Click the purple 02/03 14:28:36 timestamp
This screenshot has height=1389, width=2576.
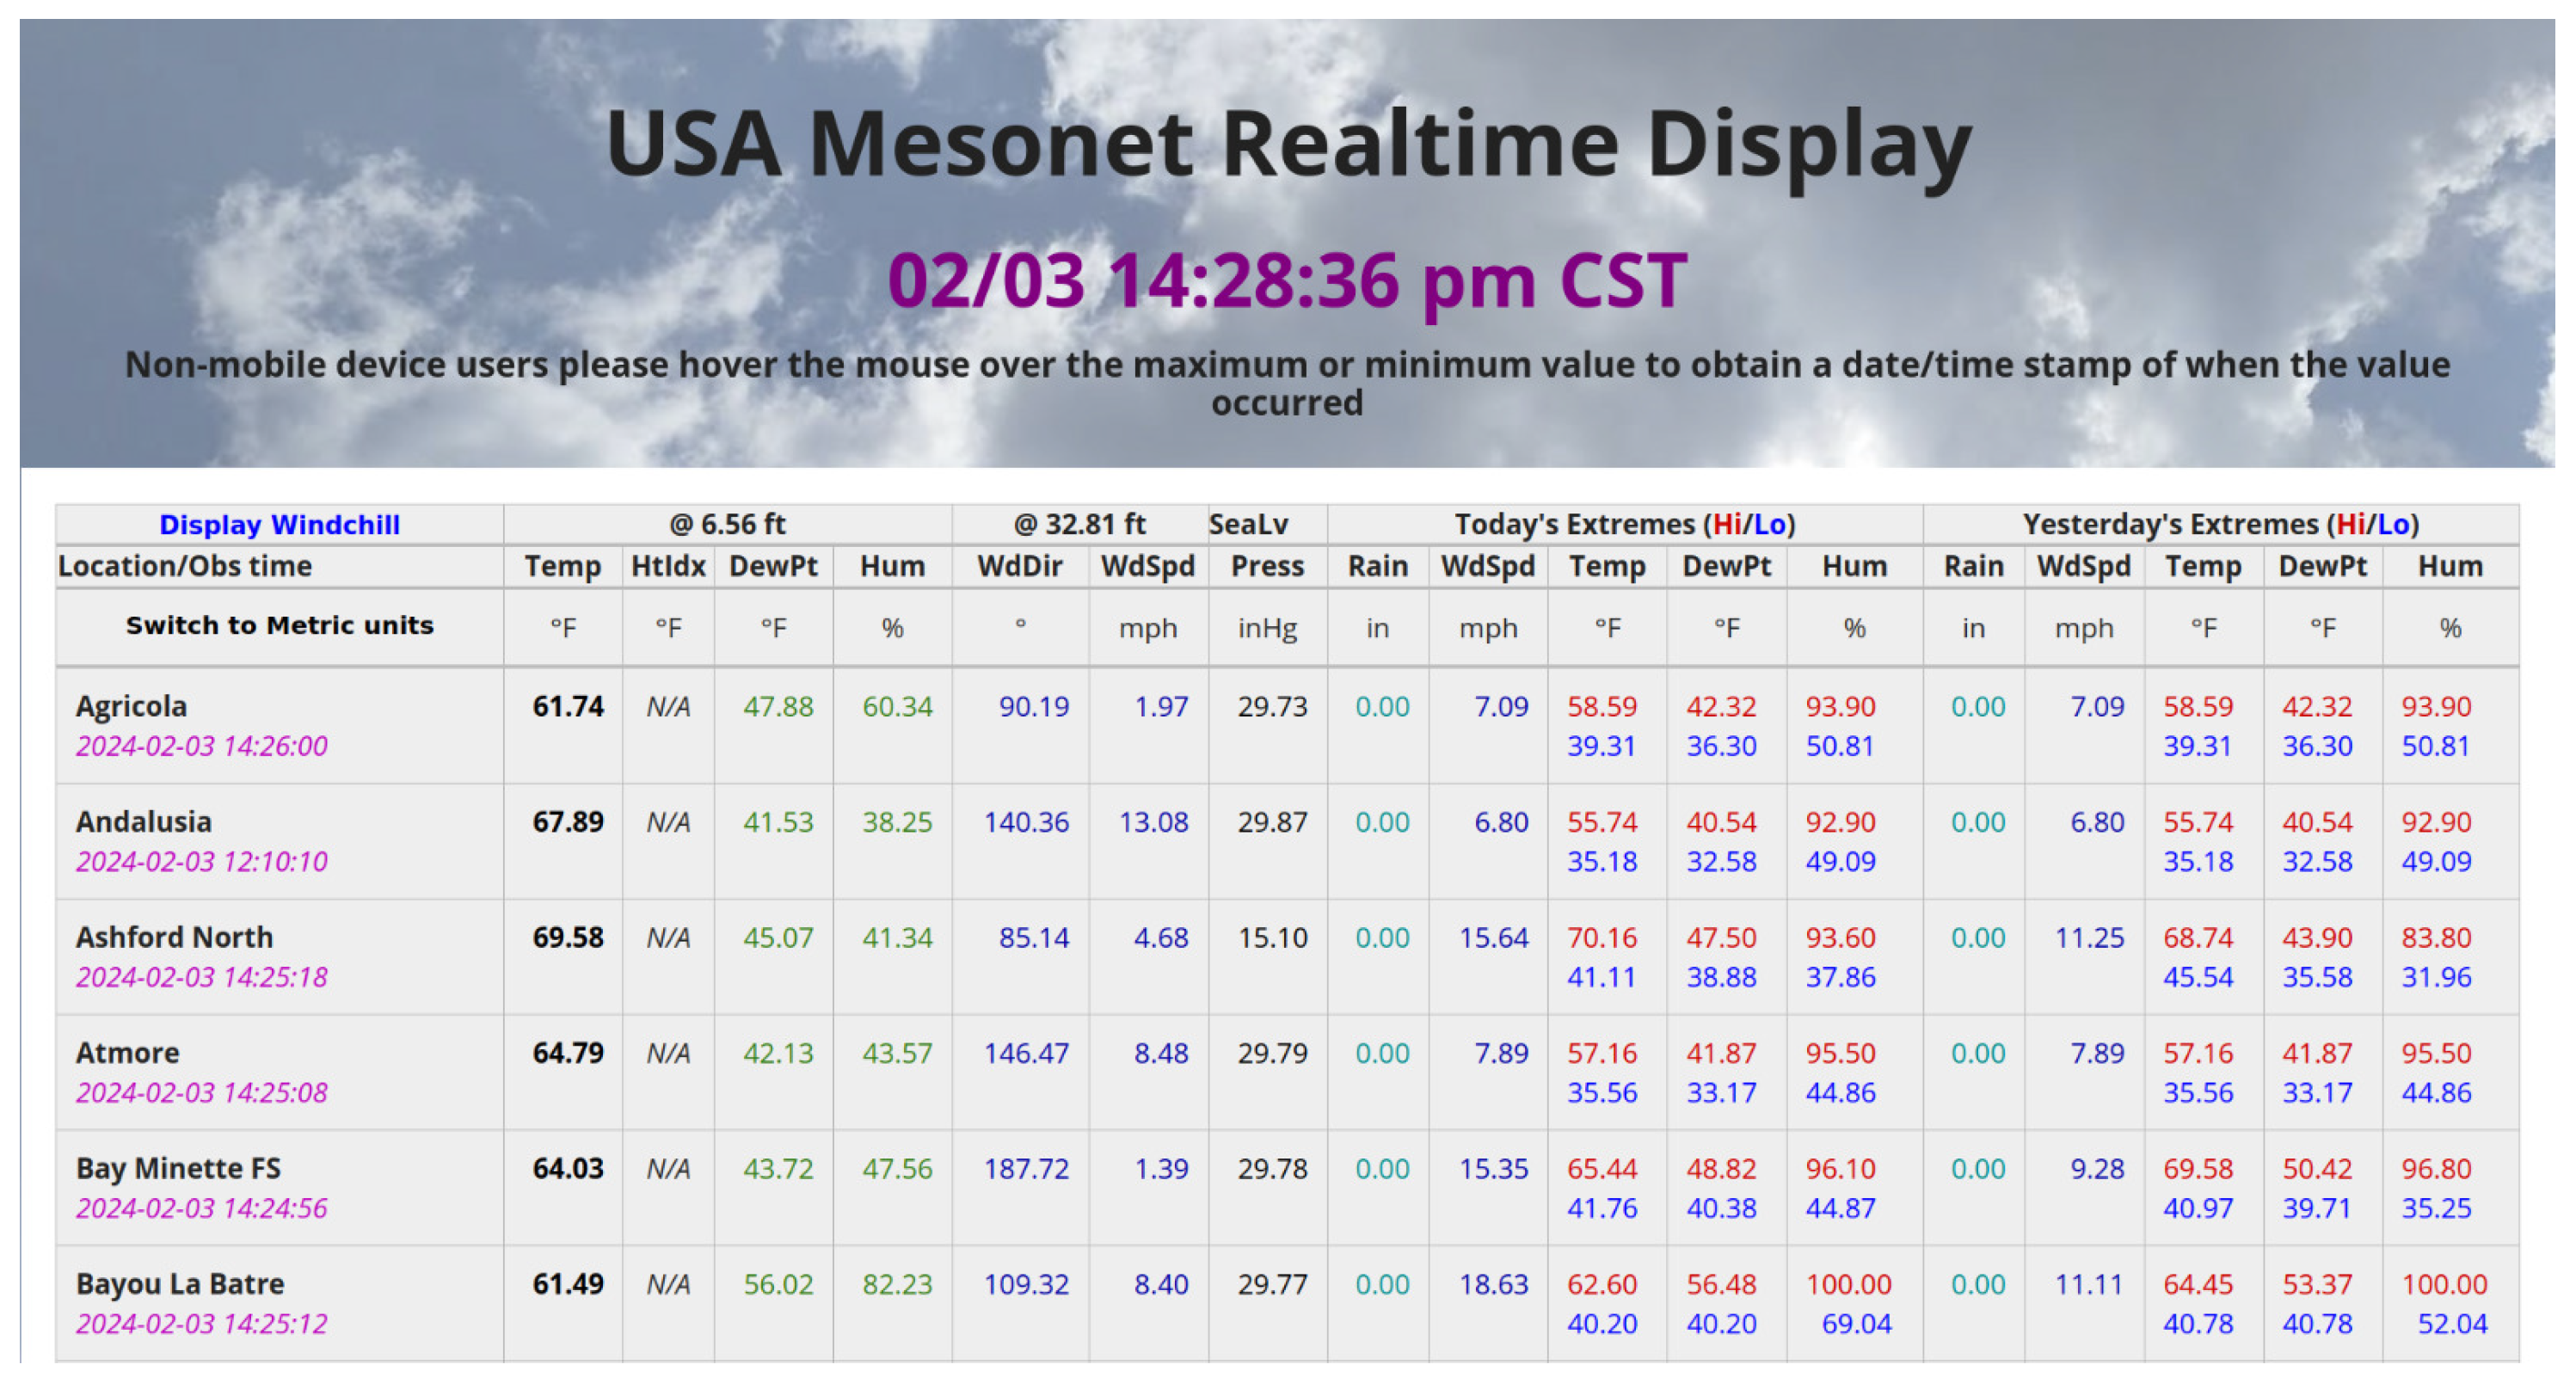[1287, 280]
